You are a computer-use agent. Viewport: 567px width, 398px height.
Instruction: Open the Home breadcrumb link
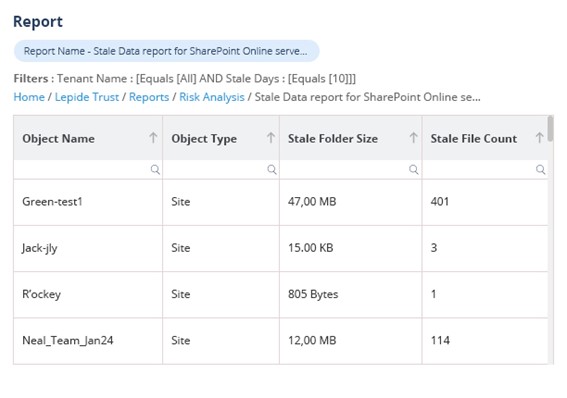coord(29,97)
